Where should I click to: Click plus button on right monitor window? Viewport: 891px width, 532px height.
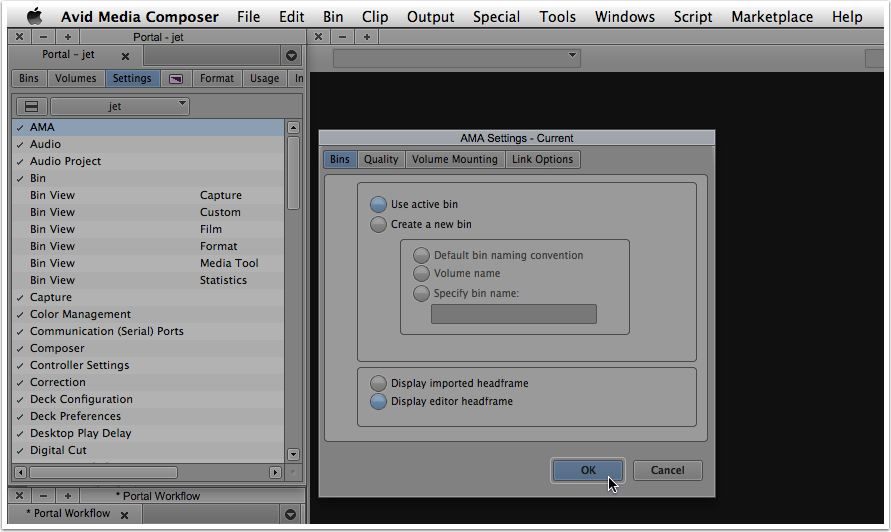point(367,37)
